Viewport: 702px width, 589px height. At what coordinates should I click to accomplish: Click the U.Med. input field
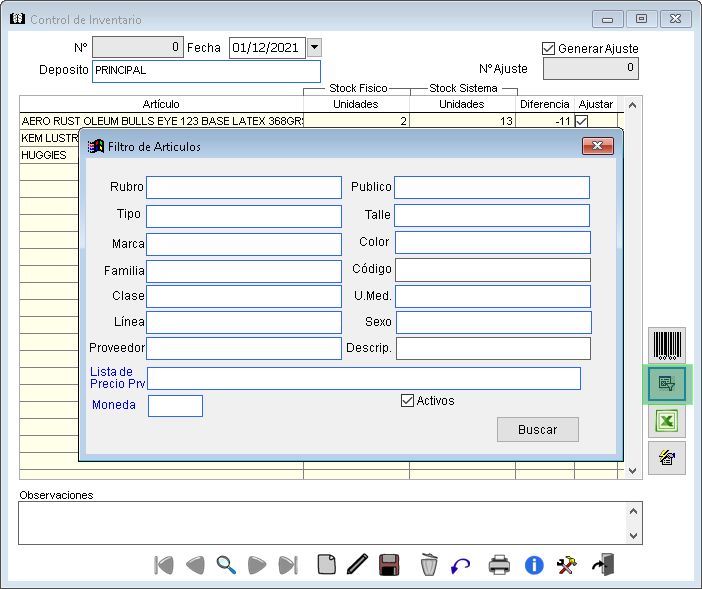click(493, 297)
